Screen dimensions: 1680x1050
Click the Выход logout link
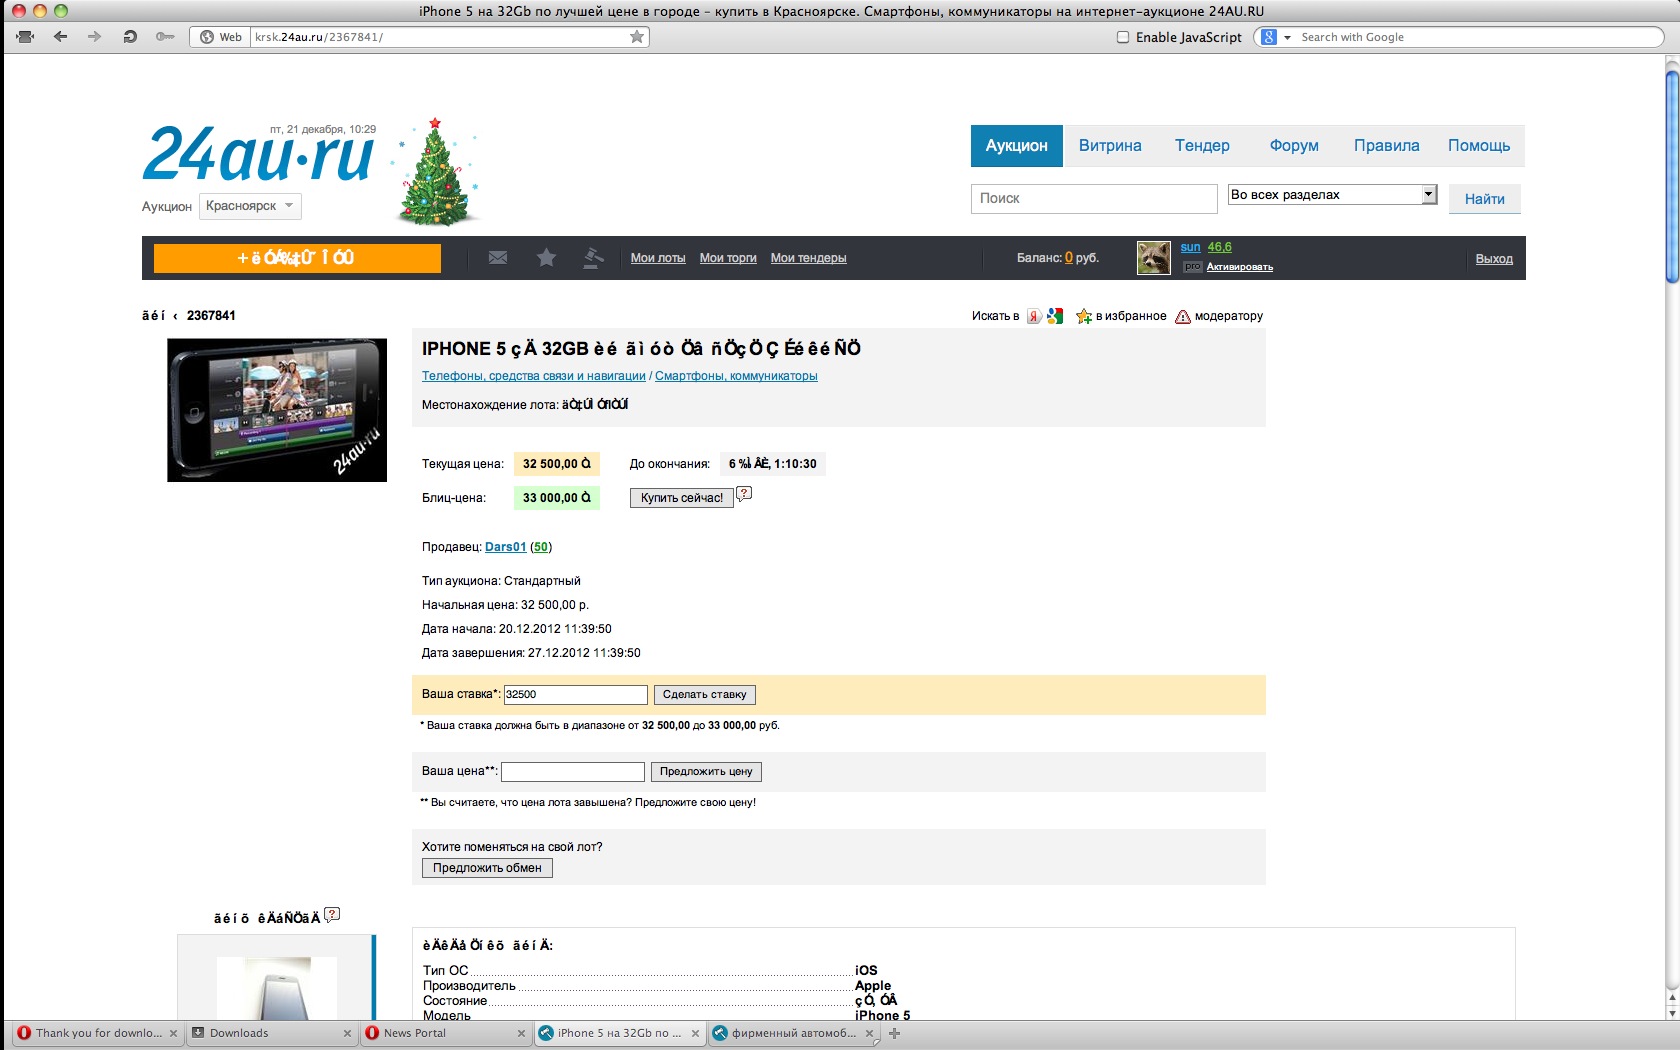click(x=1494, y=259)
